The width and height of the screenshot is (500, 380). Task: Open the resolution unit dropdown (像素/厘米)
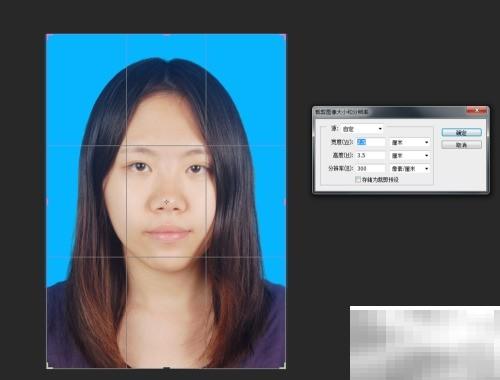click(x=410, y=169)
